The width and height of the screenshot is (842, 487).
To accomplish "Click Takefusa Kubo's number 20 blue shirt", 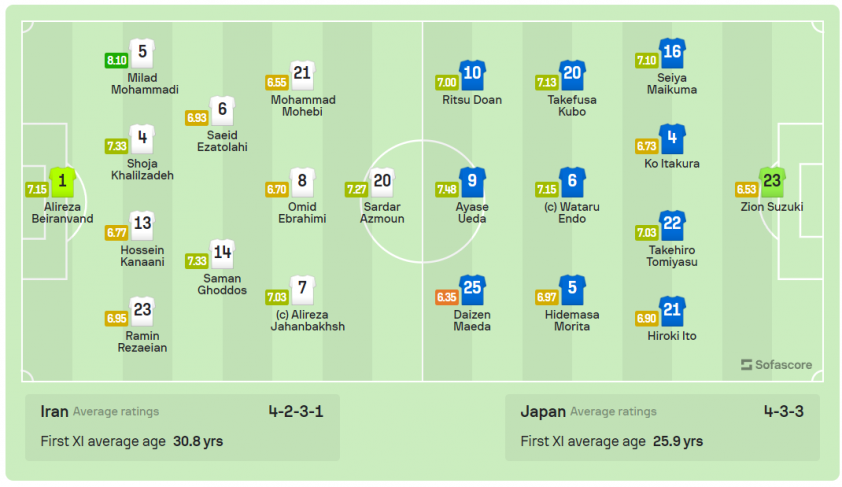I will coord(572,75).
